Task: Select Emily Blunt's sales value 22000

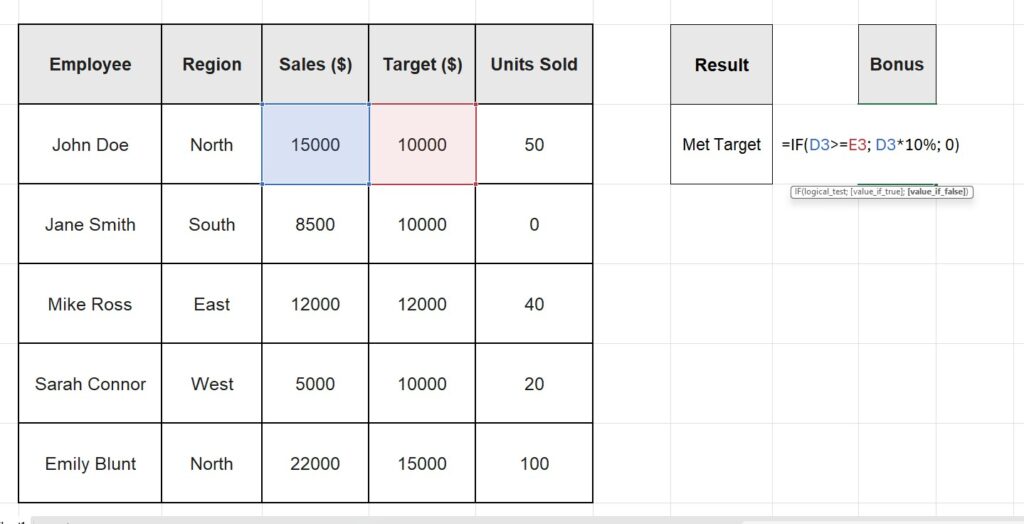Action: click(315, 464)
